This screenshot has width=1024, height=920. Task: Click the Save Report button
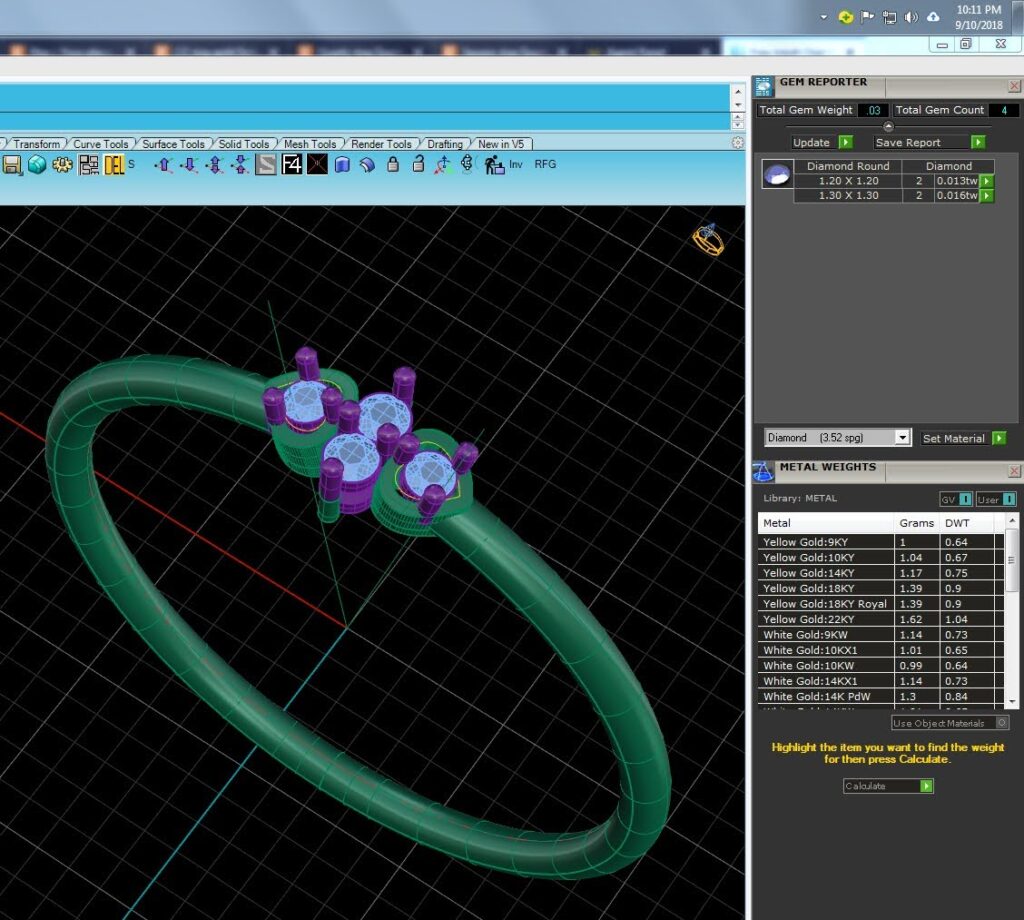930,142
